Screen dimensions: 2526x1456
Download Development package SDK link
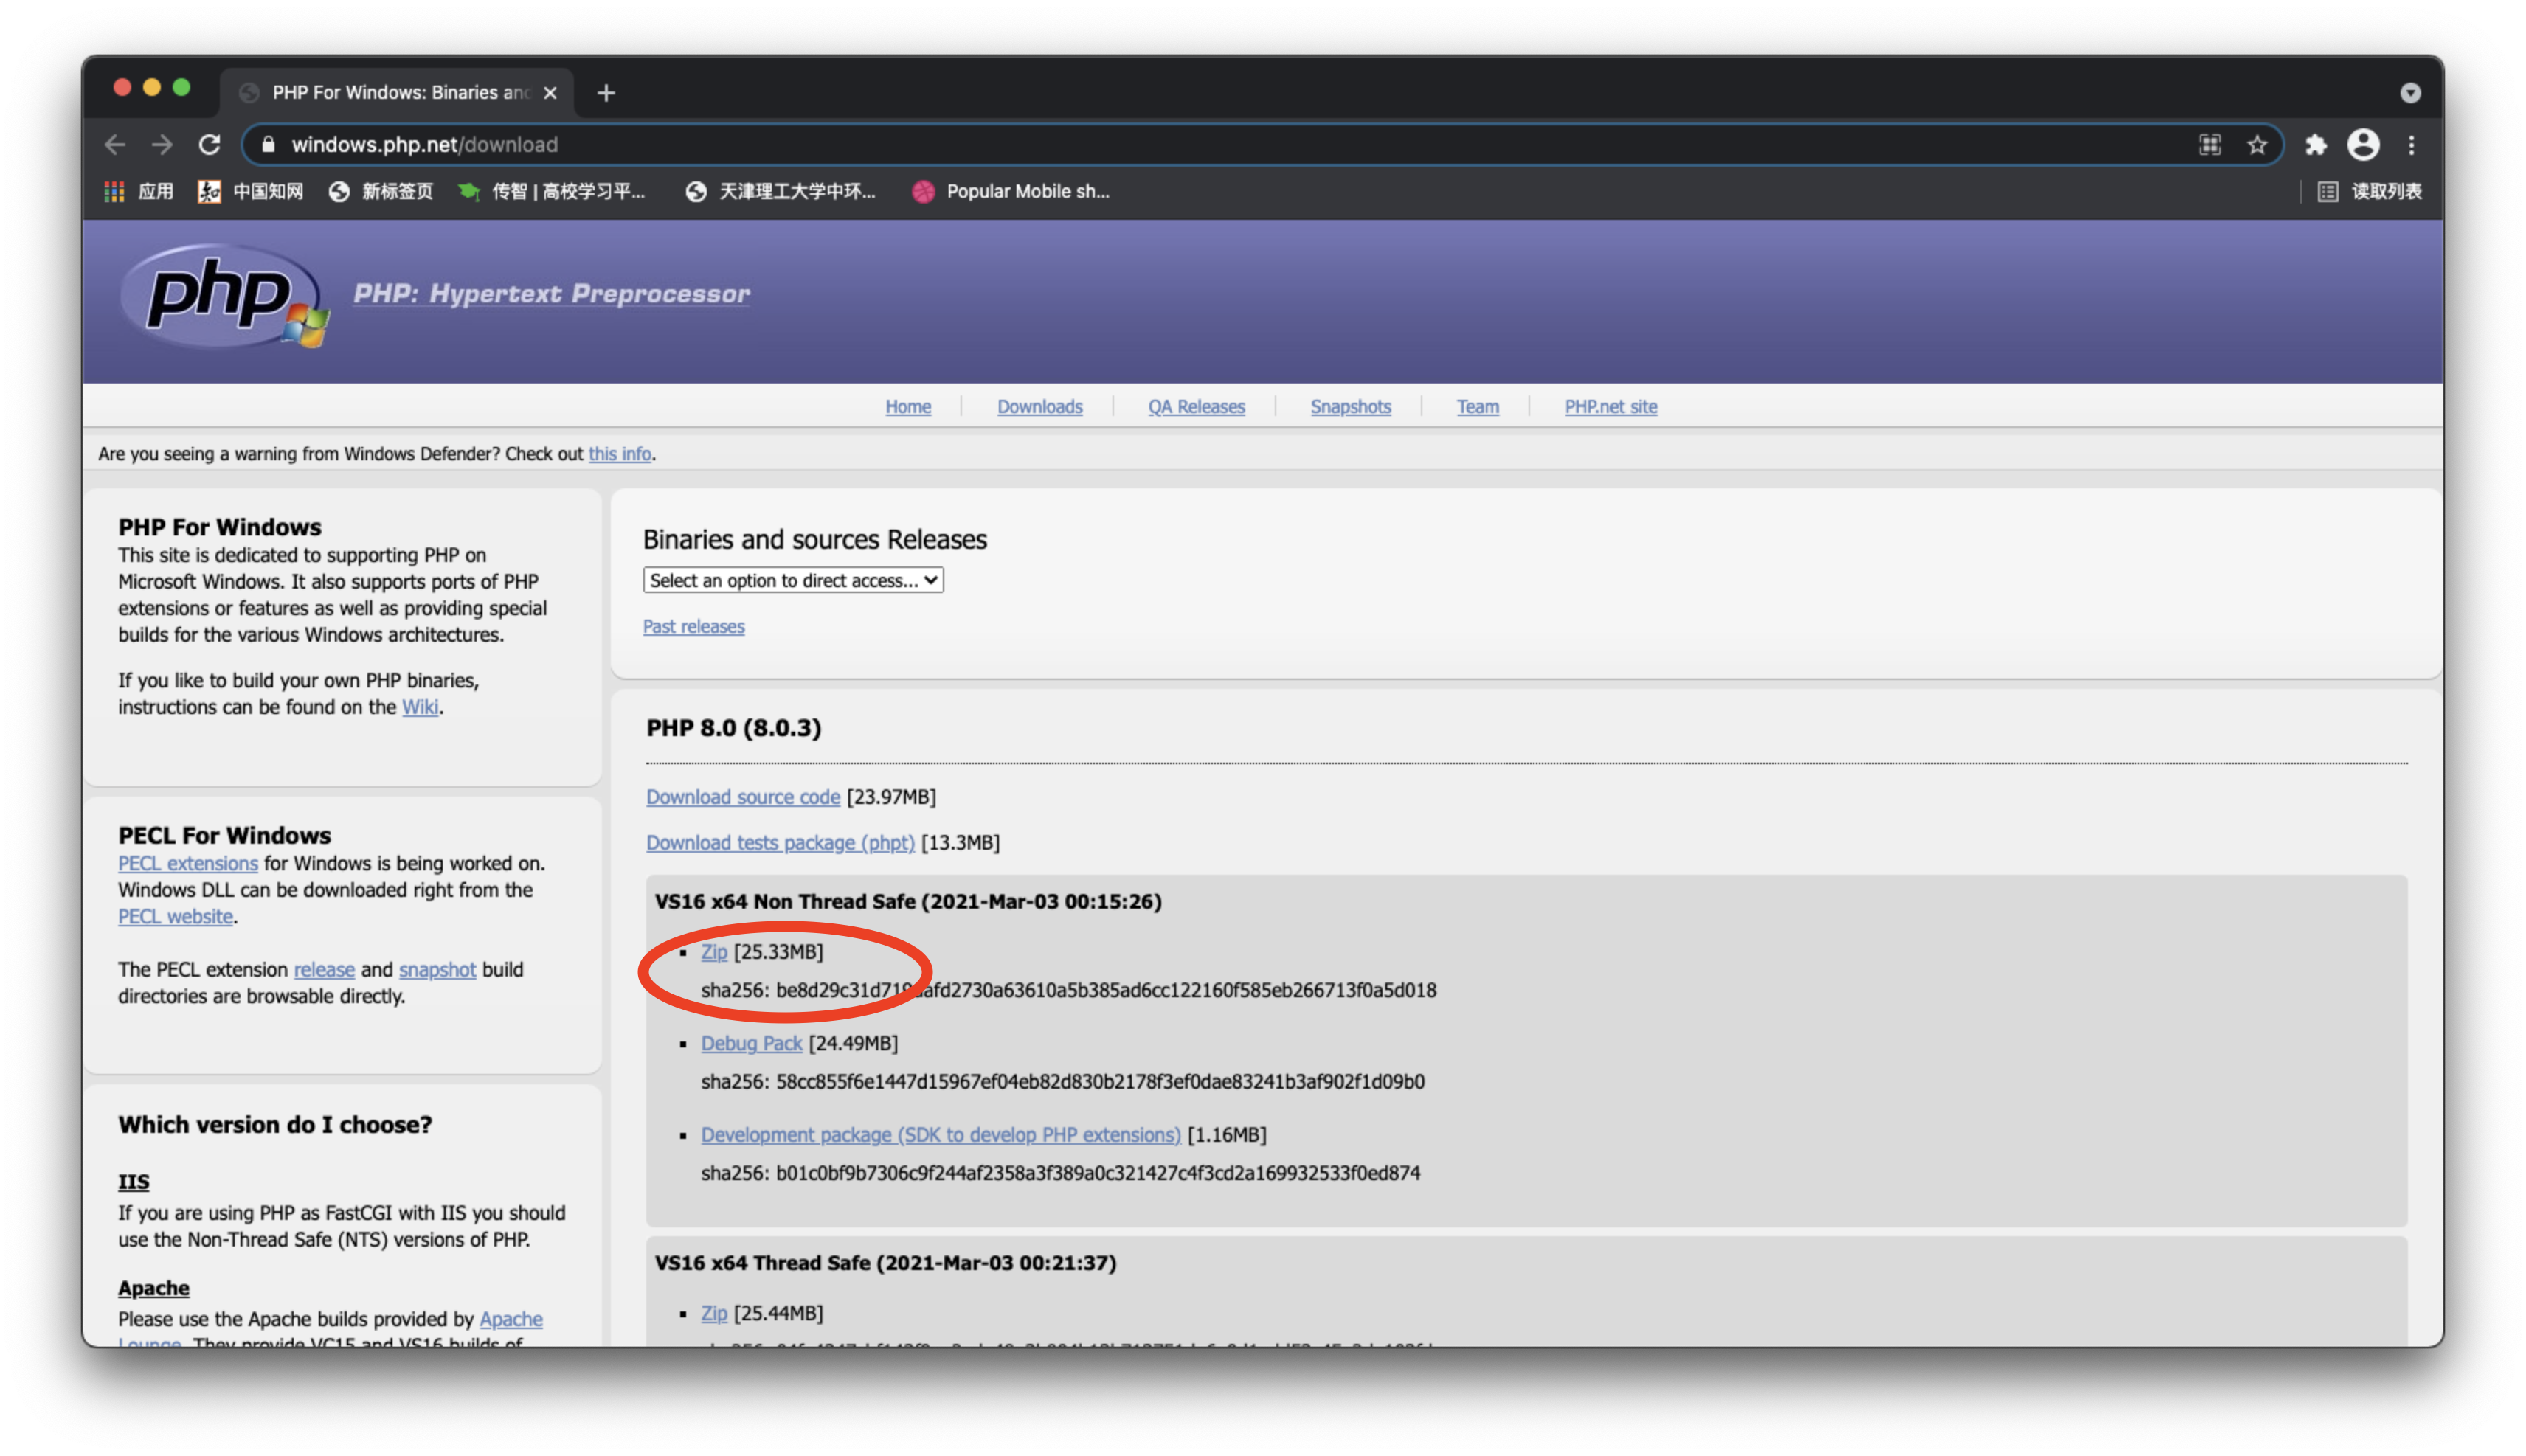(x=941, y=1135)
